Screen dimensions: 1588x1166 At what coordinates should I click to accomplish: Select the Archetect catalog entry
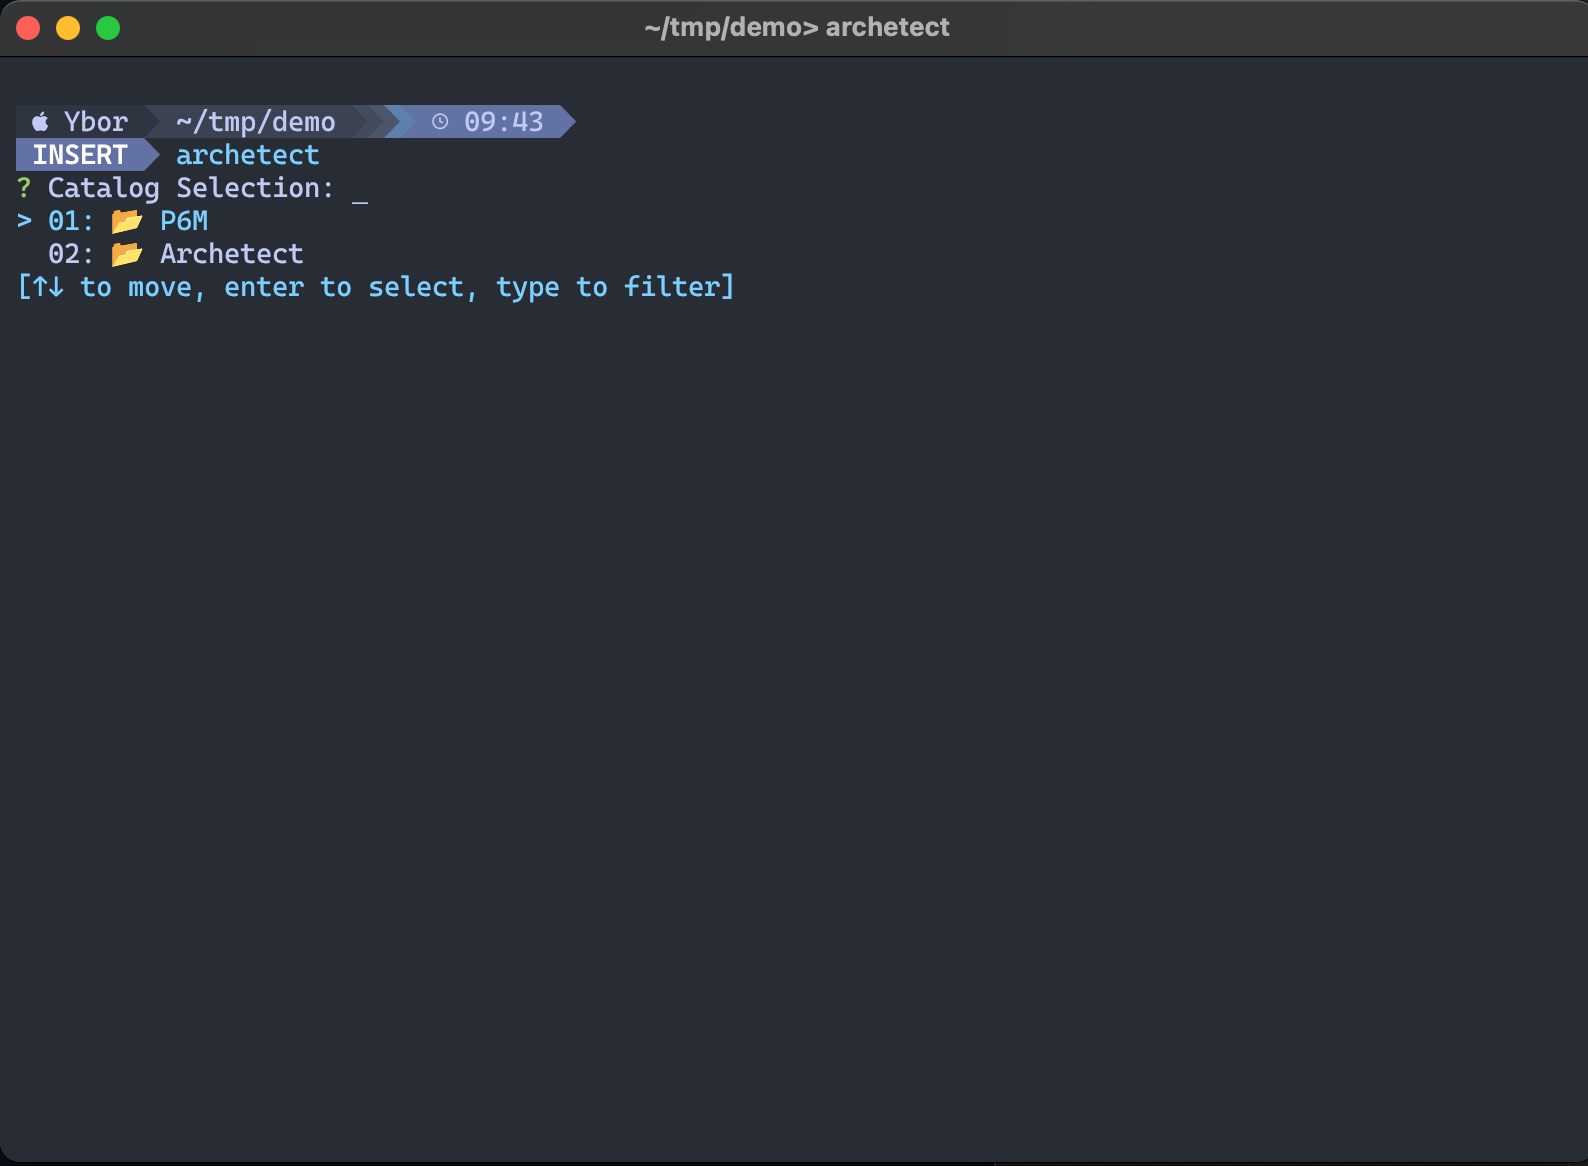(231, 254)
